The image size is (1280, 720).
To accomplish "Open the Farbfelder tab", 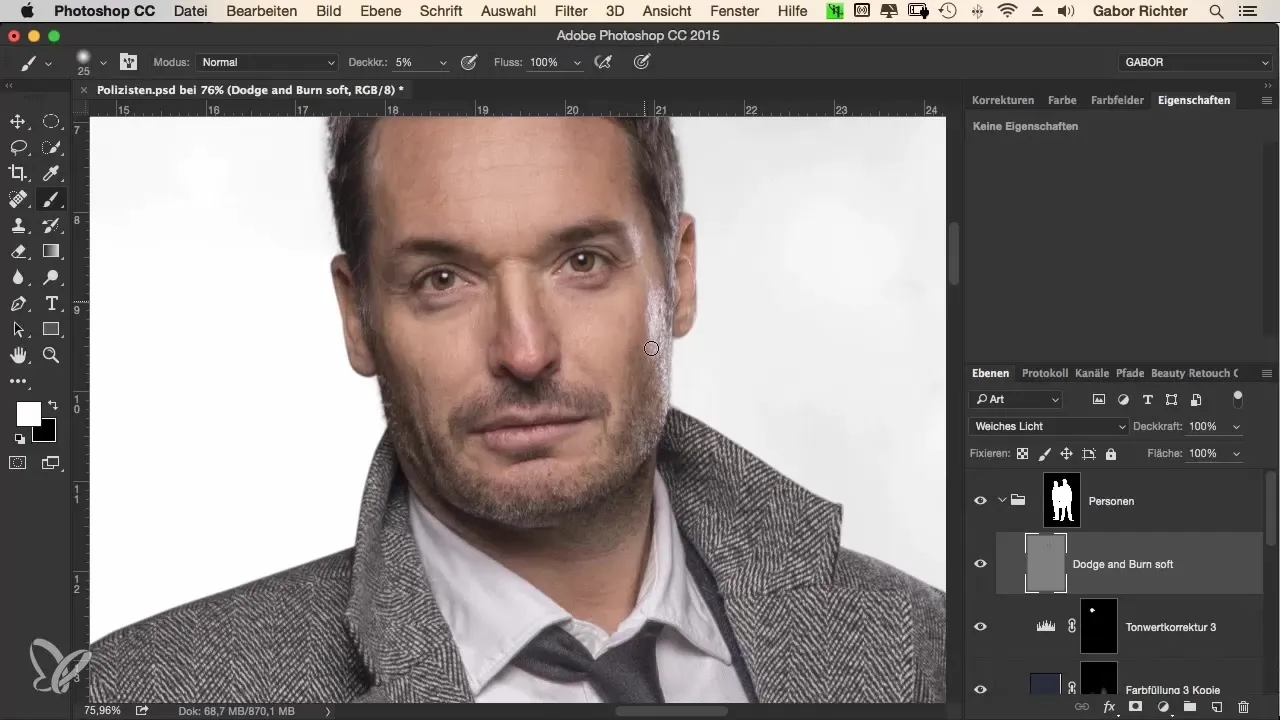I will coord(1117,100).
